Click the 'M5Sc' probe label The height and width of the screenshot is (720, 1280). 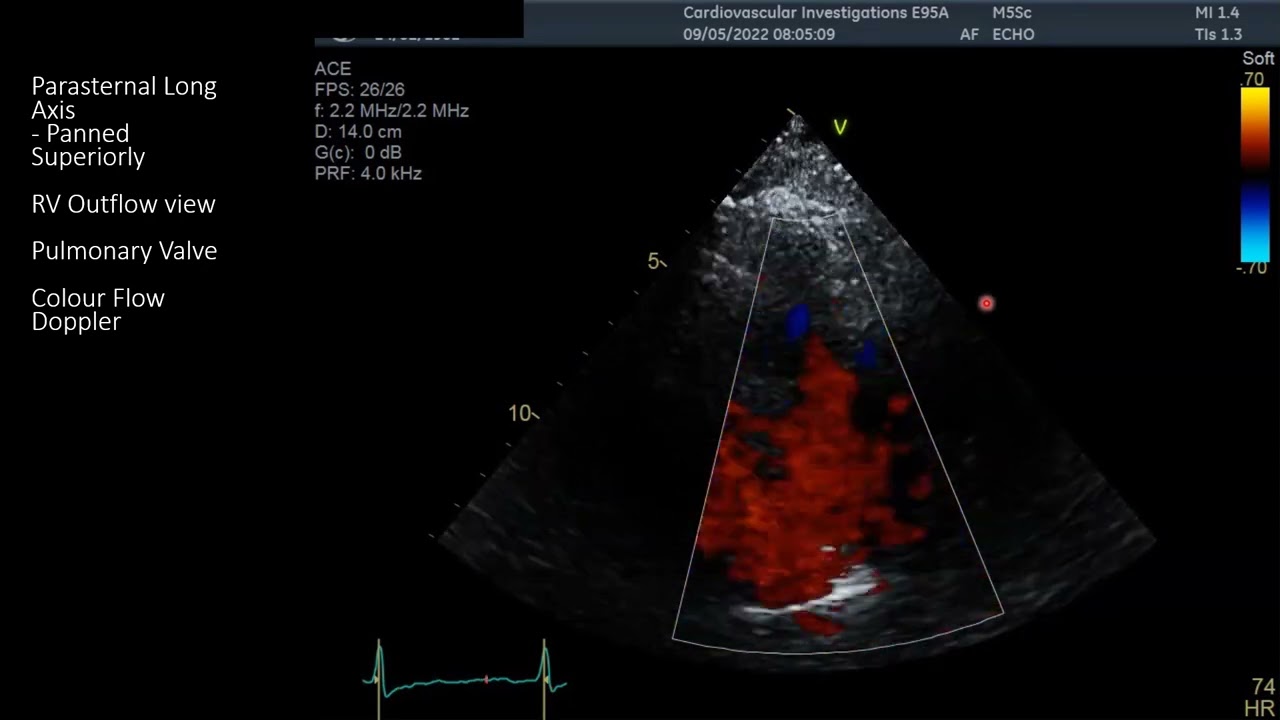tap(1012, 13)
